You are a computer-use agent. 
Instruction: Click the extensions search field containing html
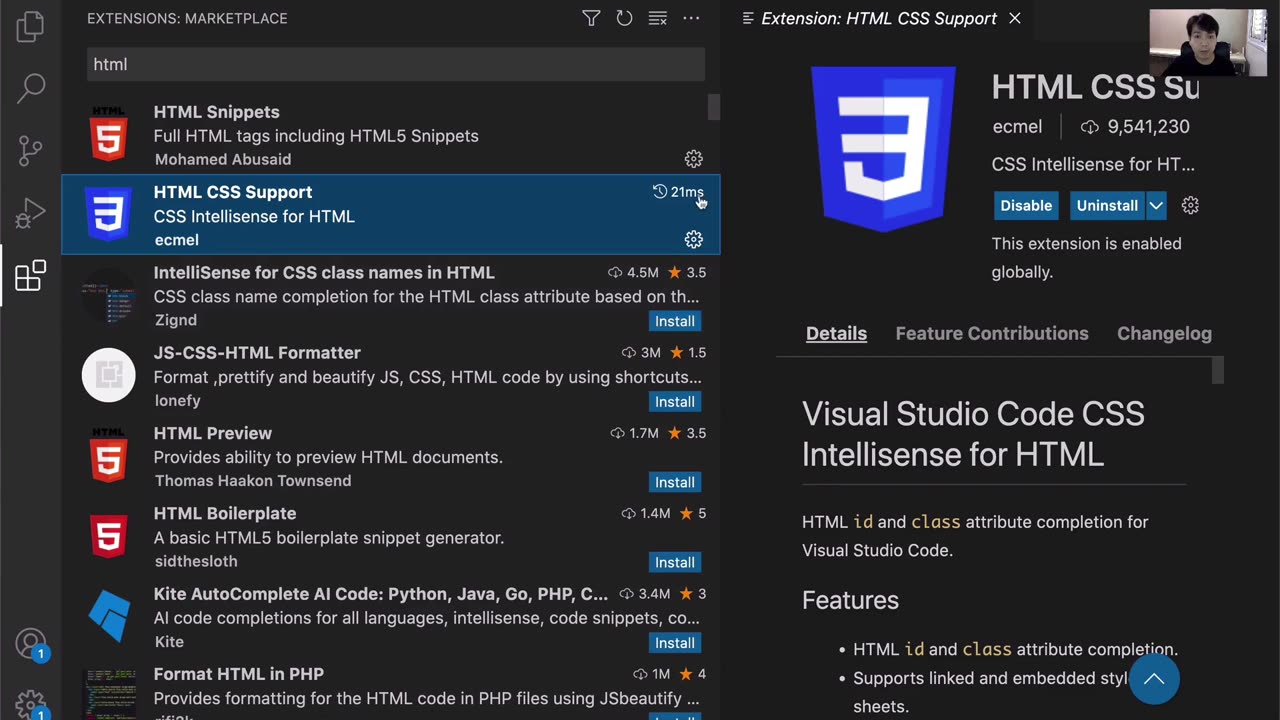pyautogui.click(x=395, y=64)
